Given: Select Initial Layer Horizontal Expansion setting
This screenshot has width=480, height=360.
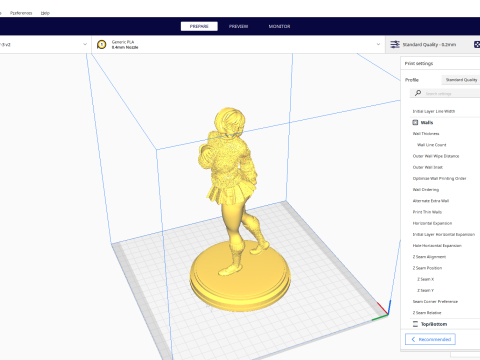Looking at the screenshot, I should [444, 234].
